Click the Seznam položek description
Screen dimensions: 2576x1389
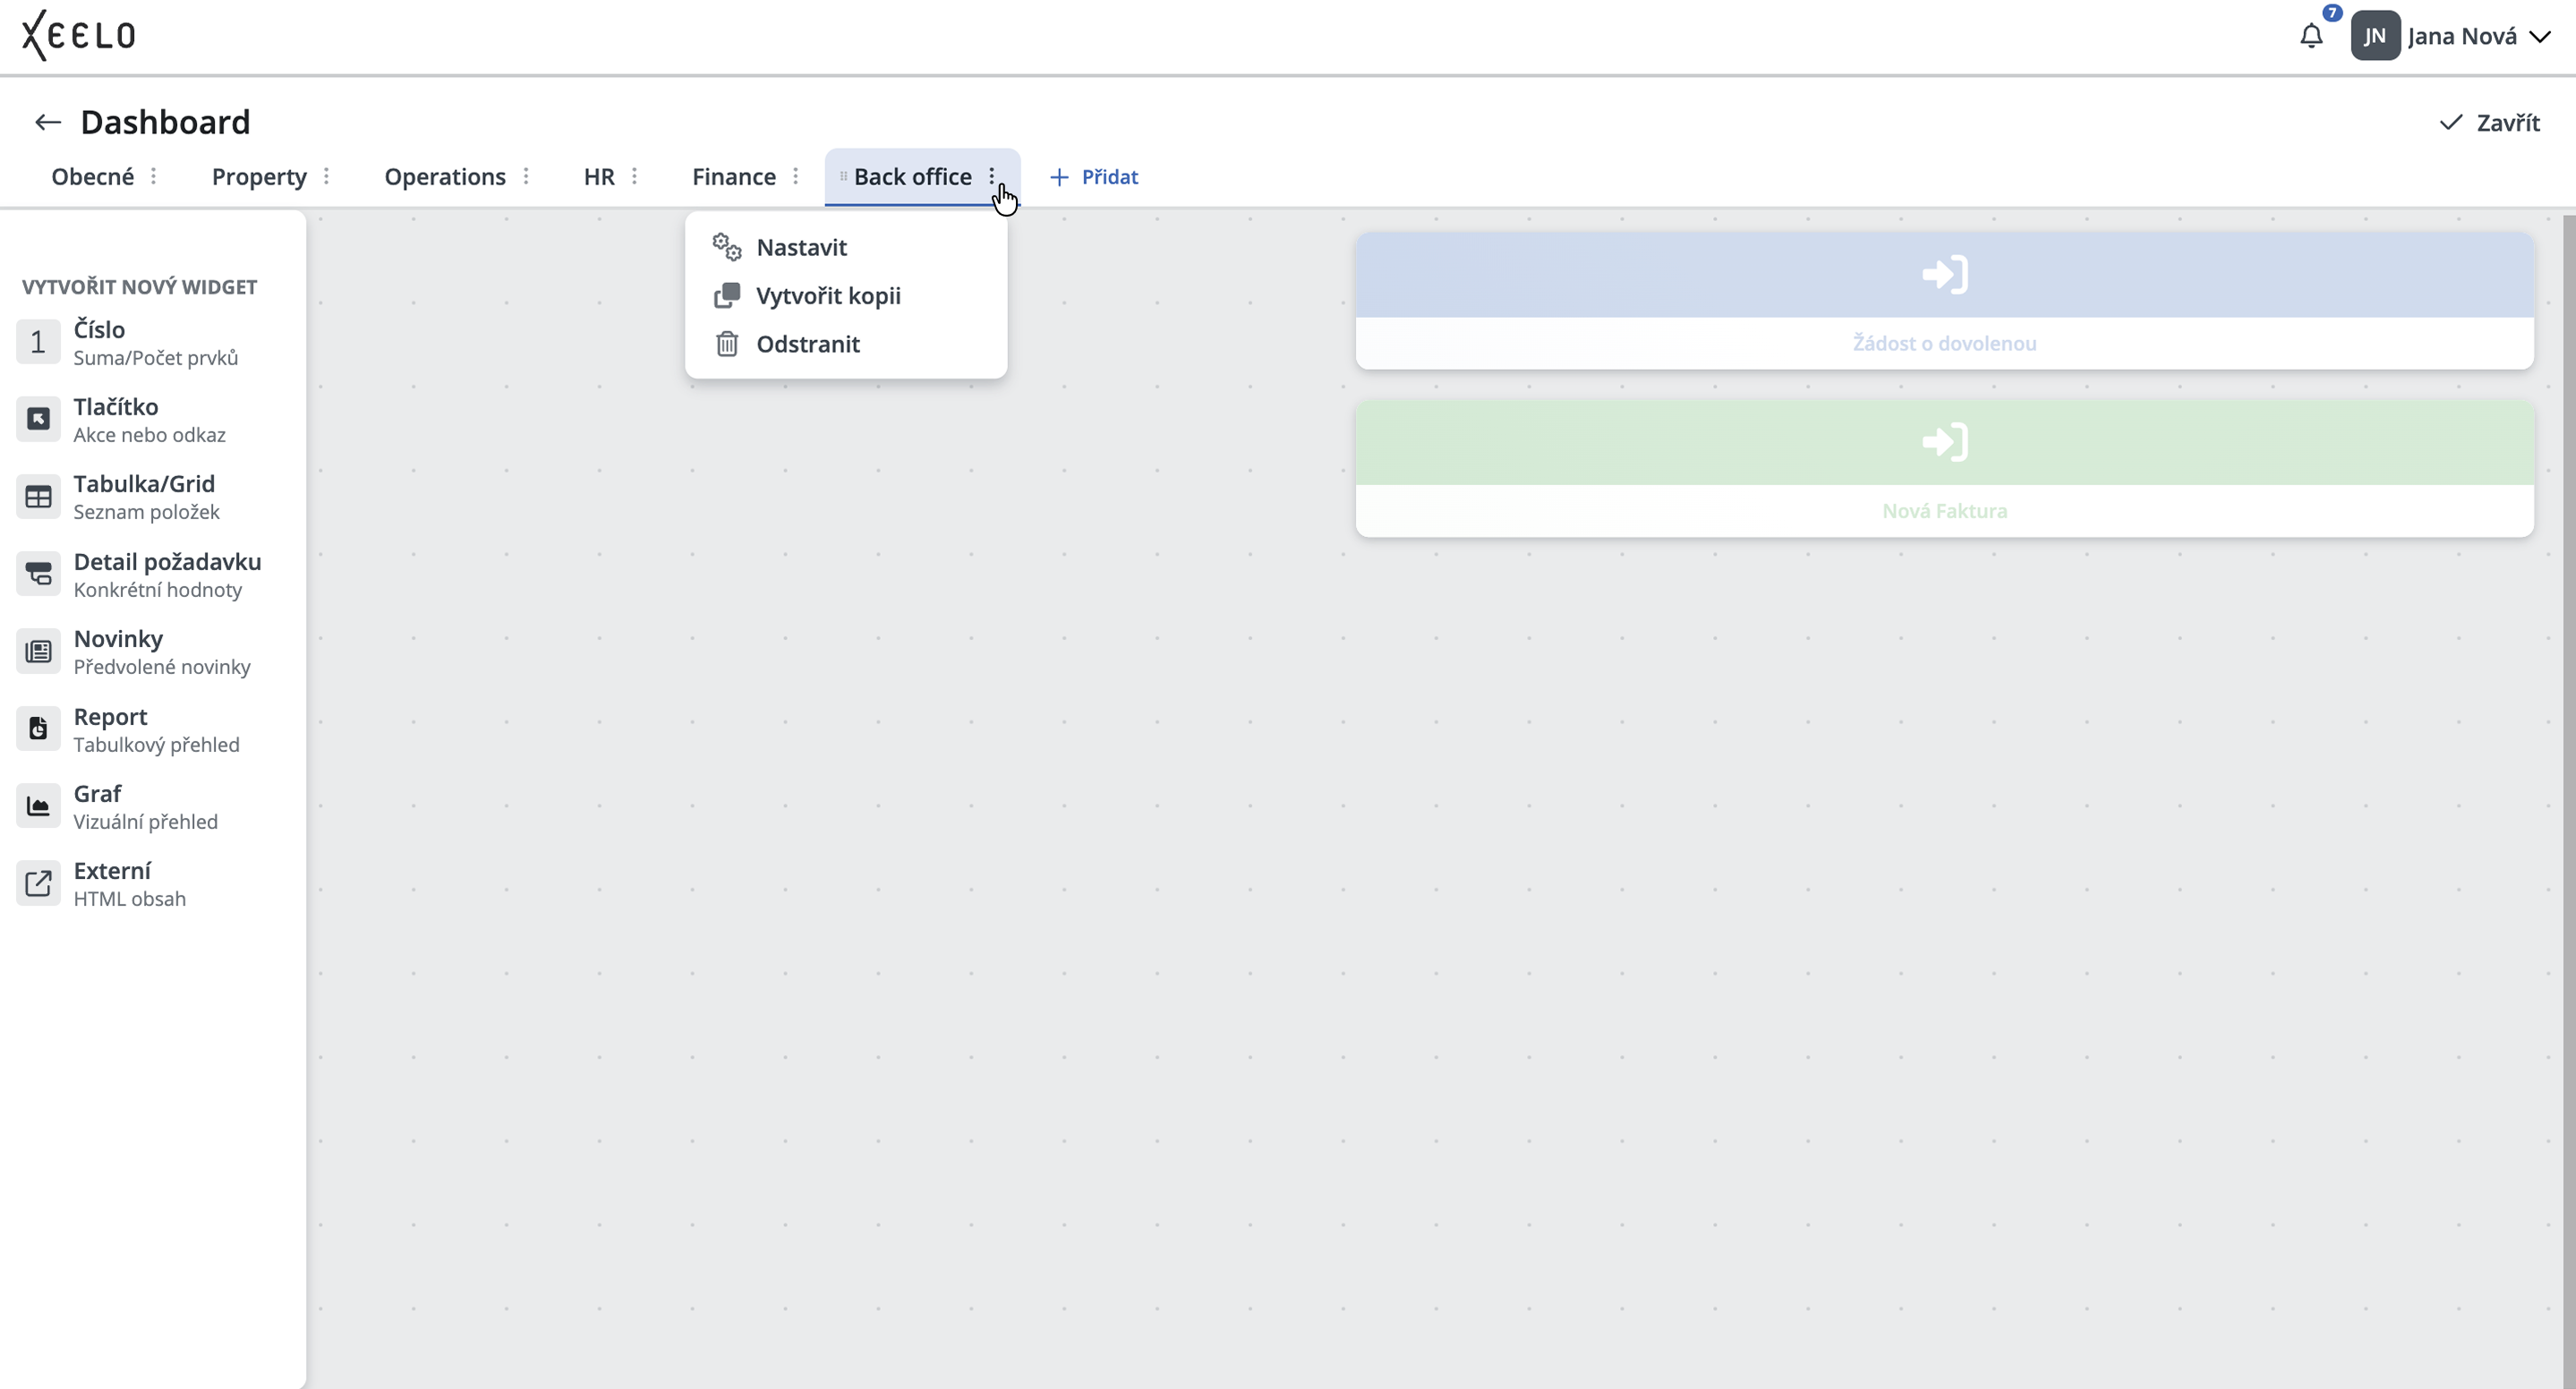coord(146,512)
